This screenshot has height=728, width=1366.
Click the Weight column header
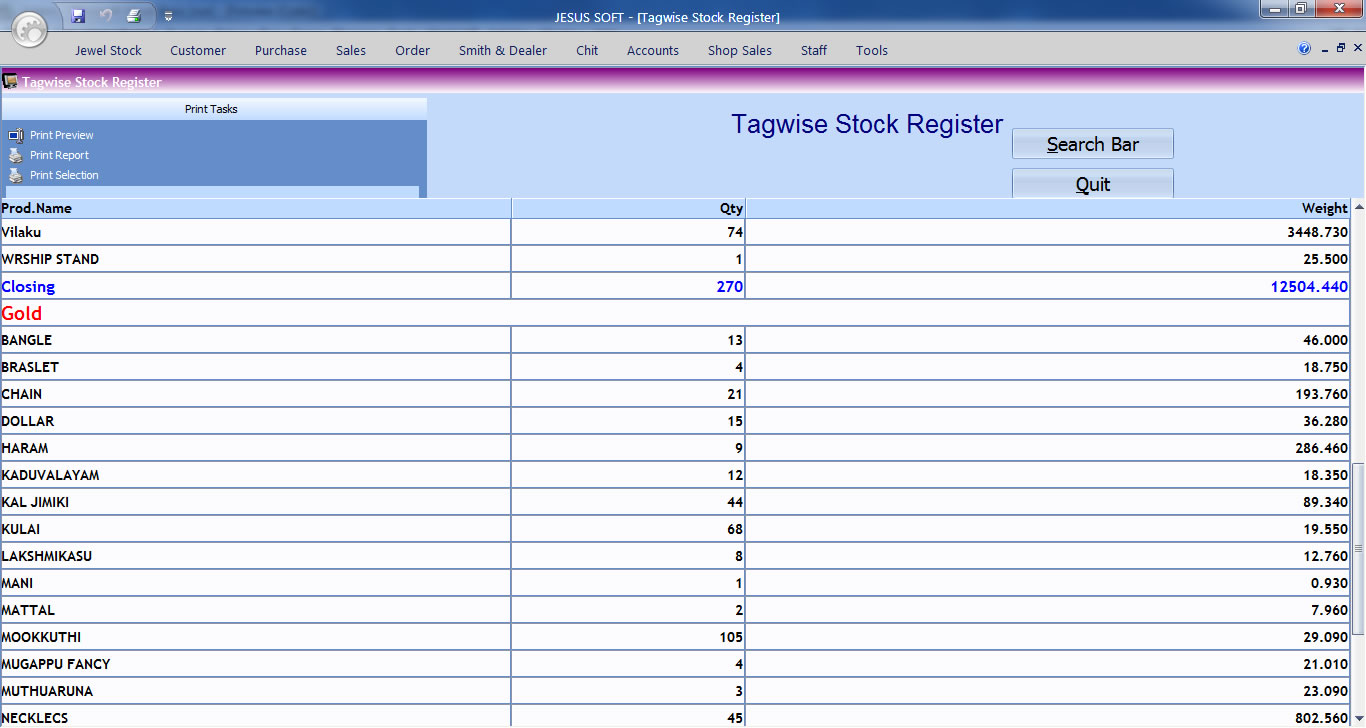1047,208
